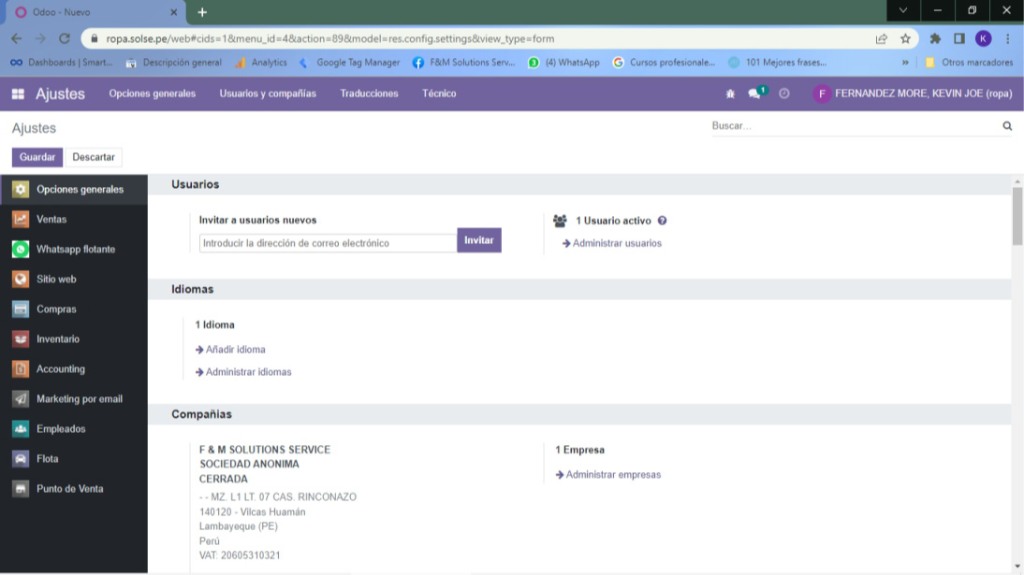Open Administrar idiomas link
This screenshot has width=1024, height=575.
244,372
